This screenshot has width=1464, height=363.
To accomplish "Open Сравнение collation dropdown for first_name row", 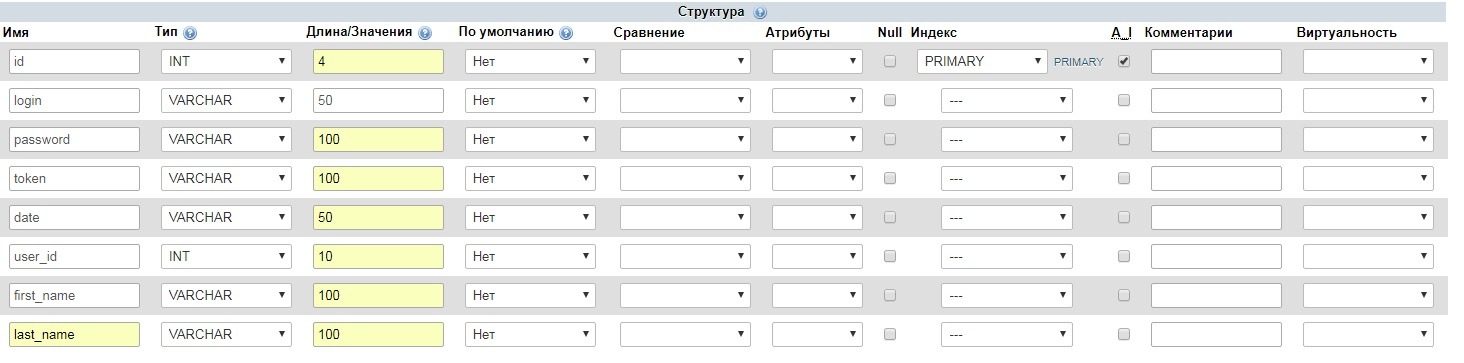I will pyautogui.click(x=685, y=295).
